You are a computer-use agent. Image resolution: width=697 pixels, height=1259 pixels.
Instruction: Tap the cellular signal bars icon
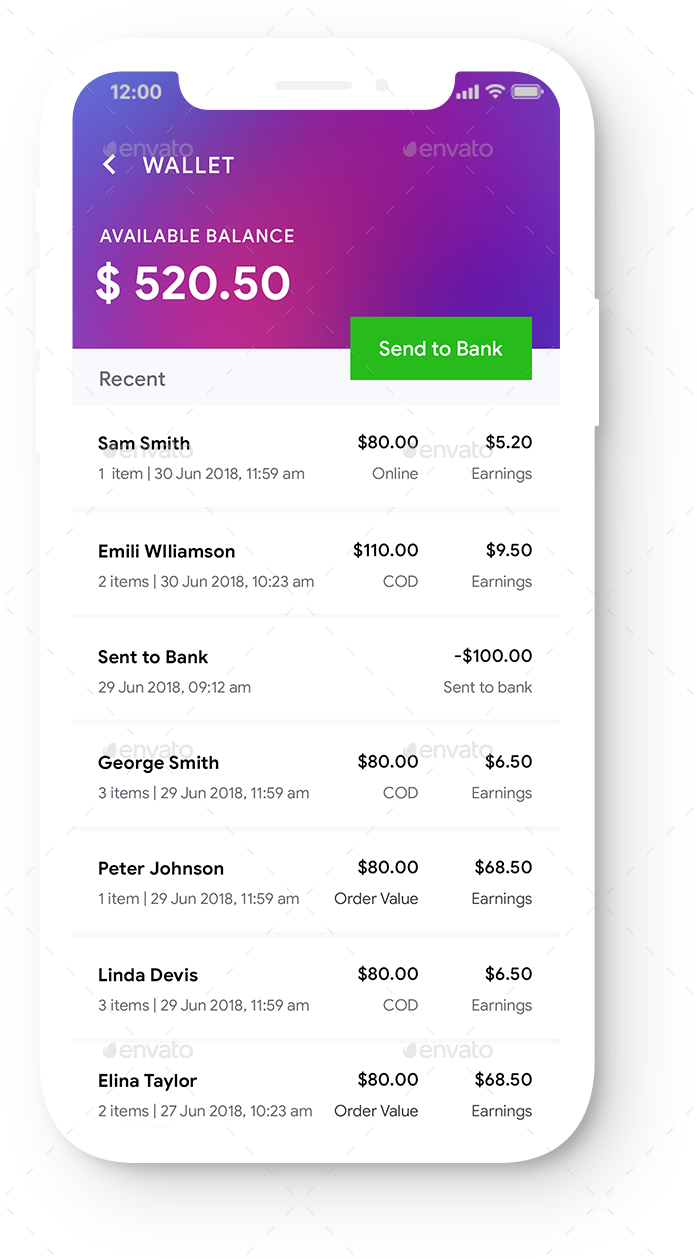tap(464, 91)
